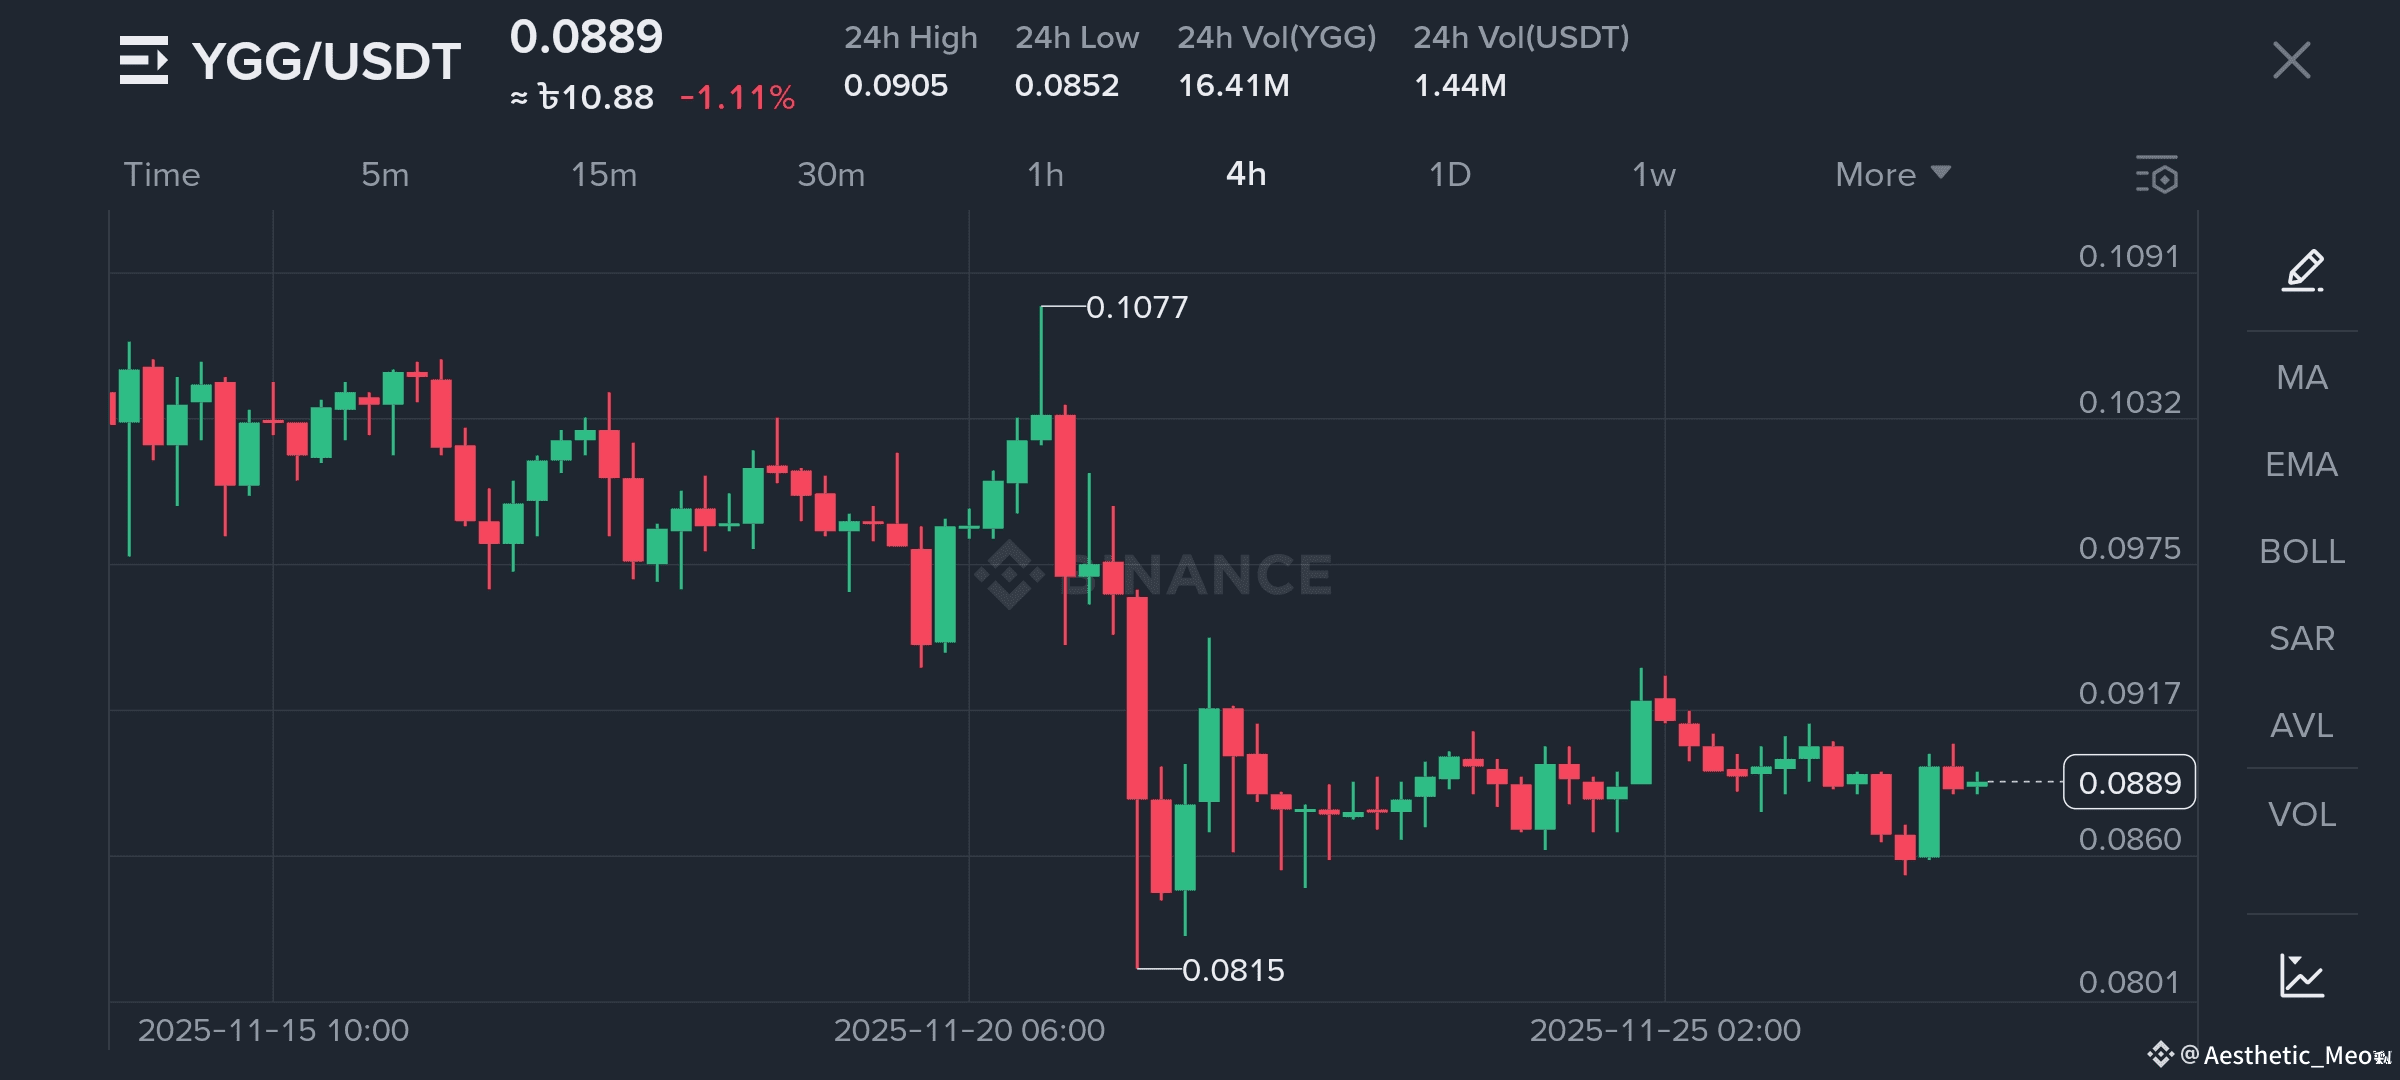This screenshot has height=1080, width=2400.
Task: Select the 1w interval
Action: coord(1653,175)
